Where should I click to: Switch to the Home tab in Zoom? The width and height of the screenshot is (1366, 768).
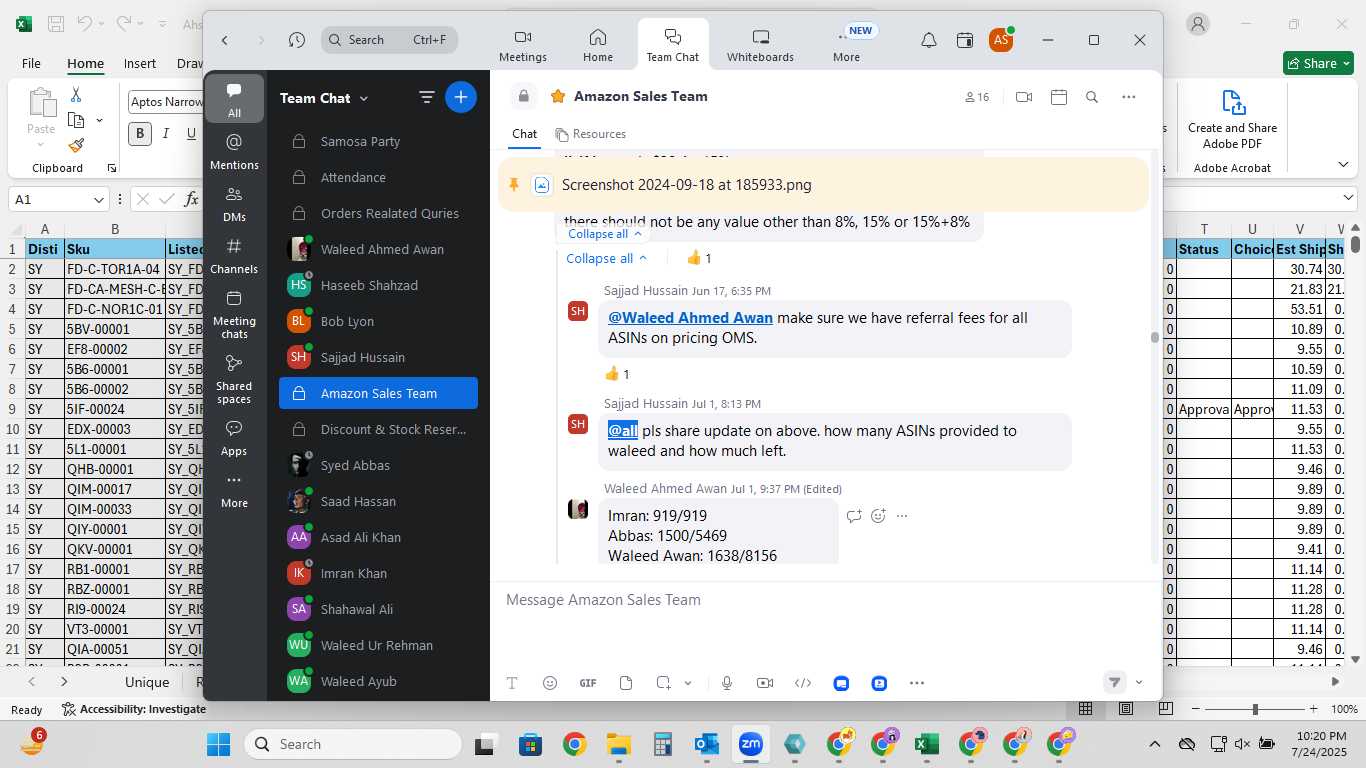[x=598, y=45]
